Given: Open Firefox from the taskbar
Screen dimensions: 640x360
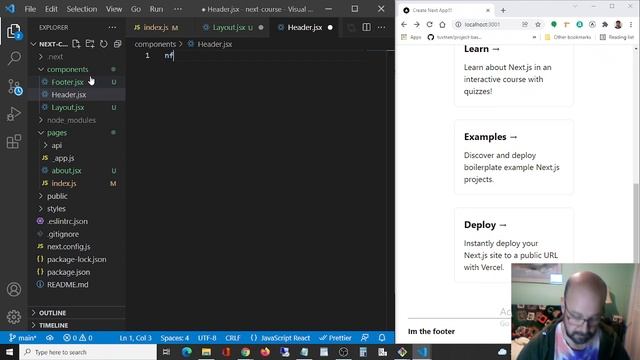Looking at the screenshot, I should (x=265, y=352).
